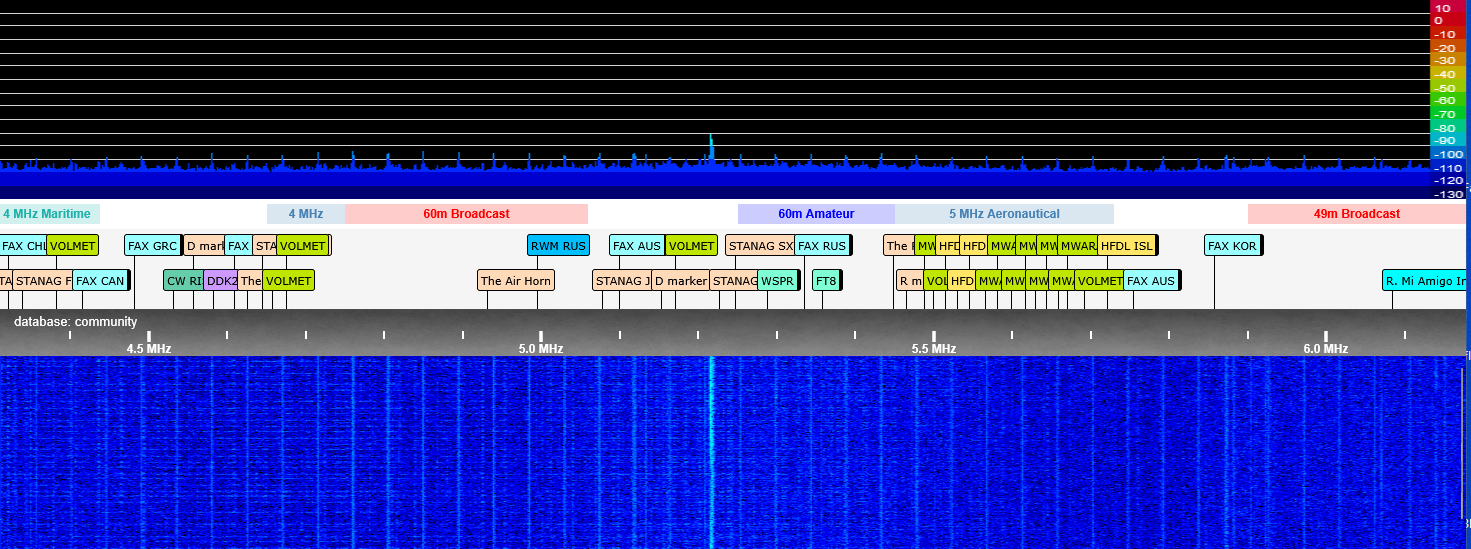
Task: Select the RWM RUS station label
Action: pyautogui.click(x=558, y=246)
